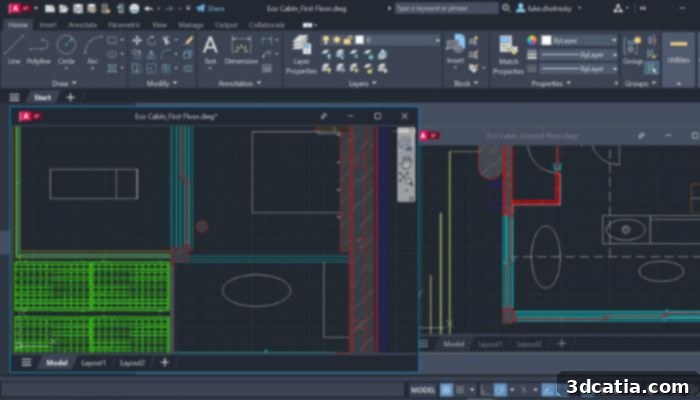The height and width of the screenshot is (400, 700).
Task: Open the Collaborate ribbon tab
Action: (x=267, y=25)
